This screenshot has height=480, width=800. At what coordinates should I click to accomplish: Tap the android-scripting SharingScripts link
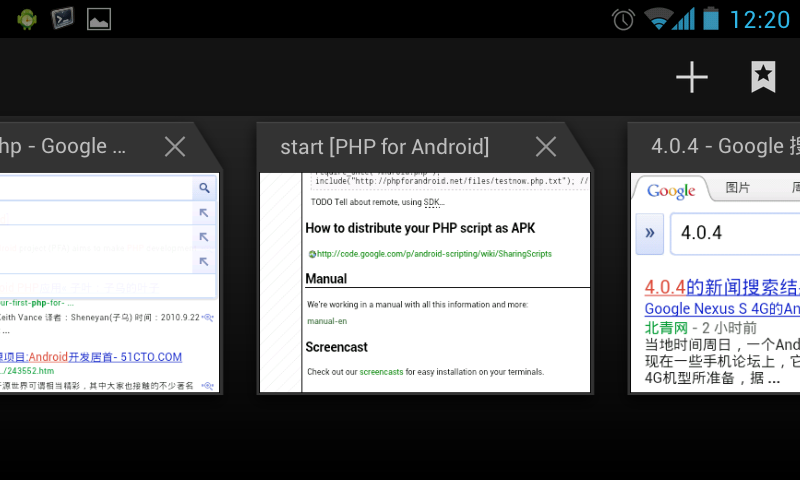pos(434,254)
